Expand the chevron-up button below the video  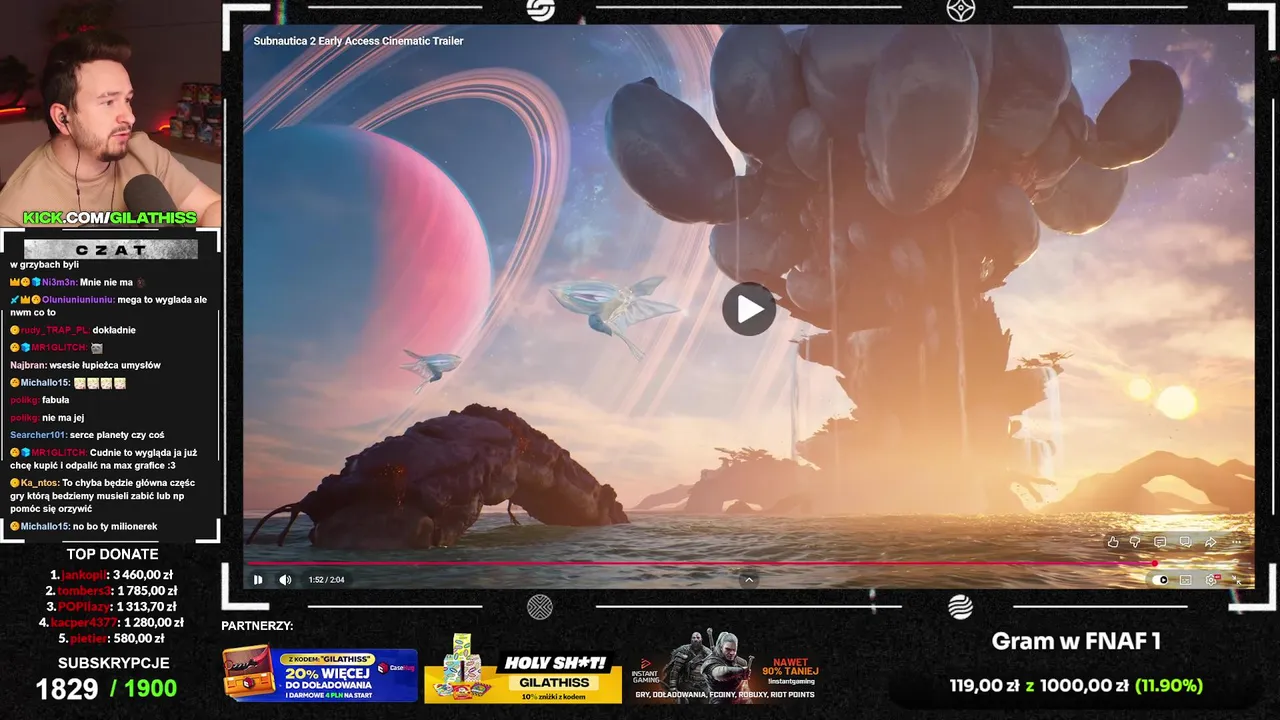(x=749, y=580)
